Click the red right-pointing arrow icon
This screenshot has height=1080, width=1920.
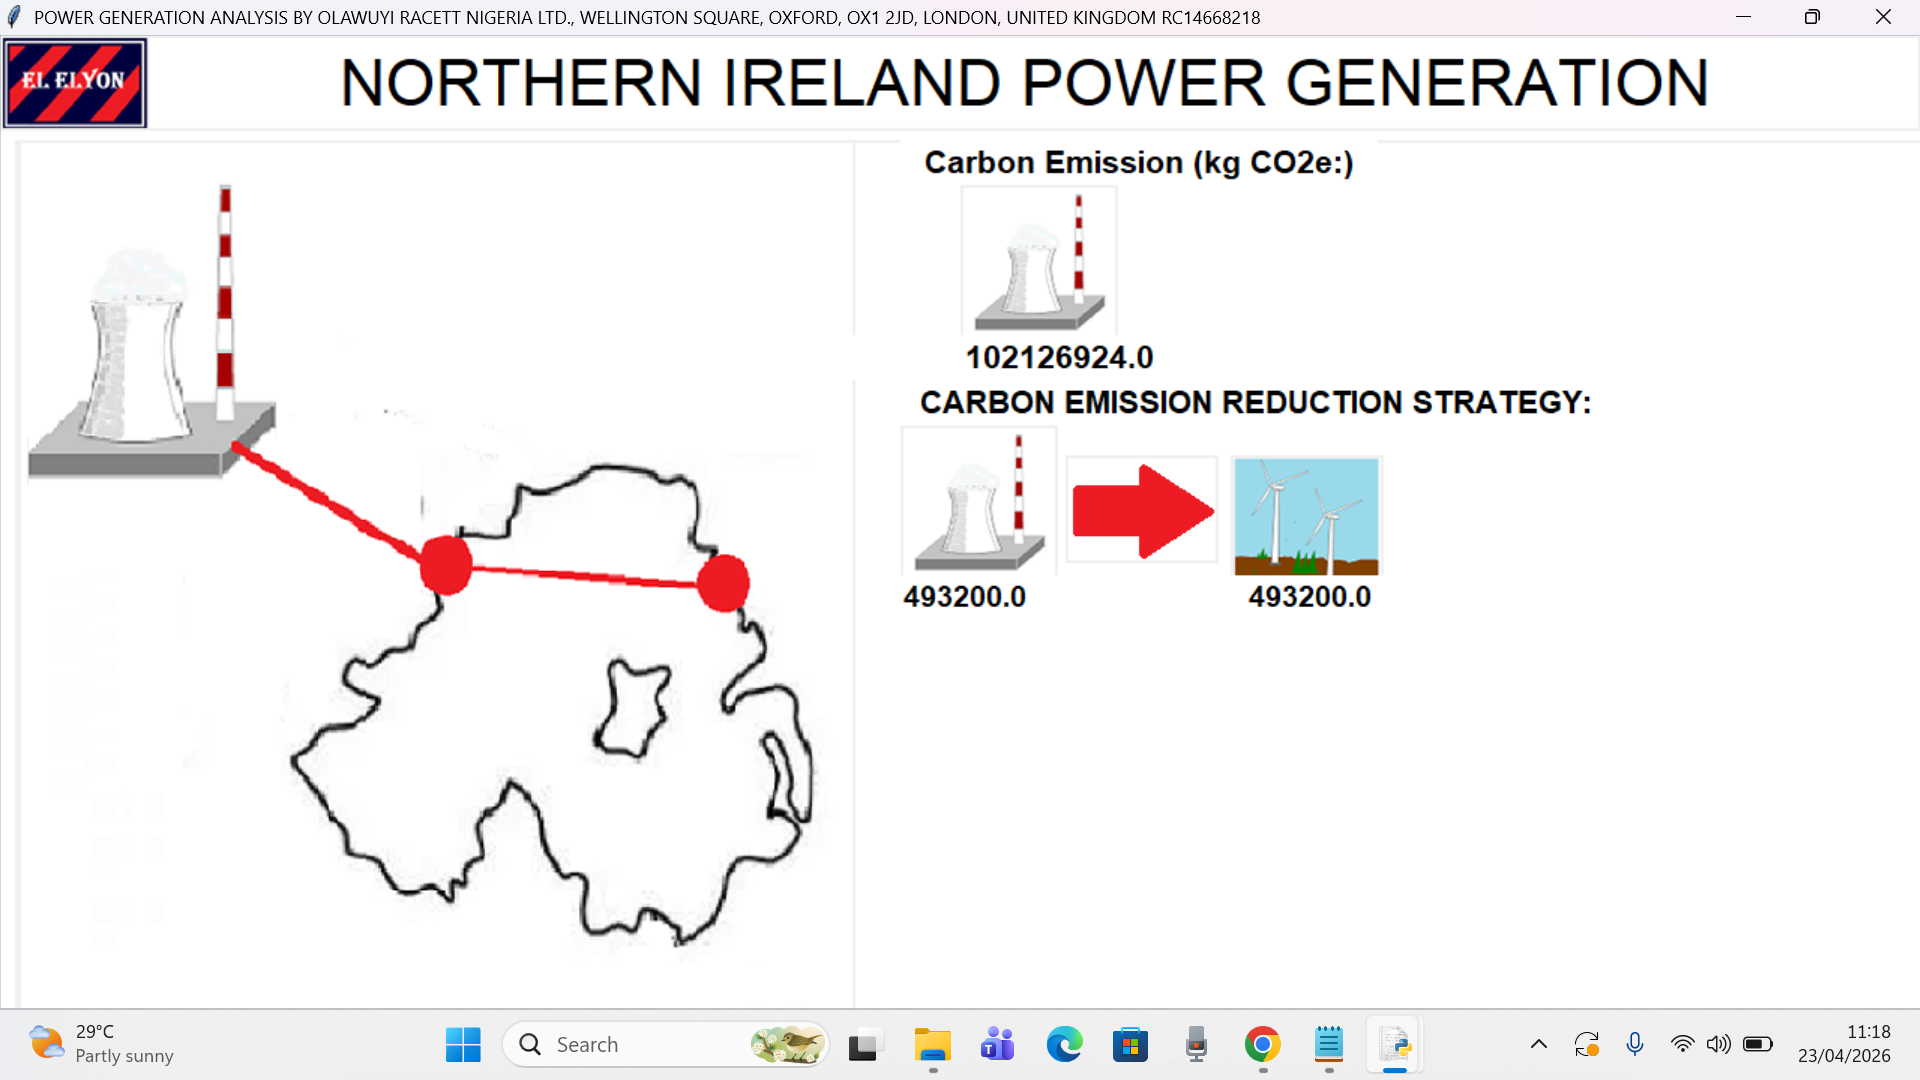(x=1142, y=511)
